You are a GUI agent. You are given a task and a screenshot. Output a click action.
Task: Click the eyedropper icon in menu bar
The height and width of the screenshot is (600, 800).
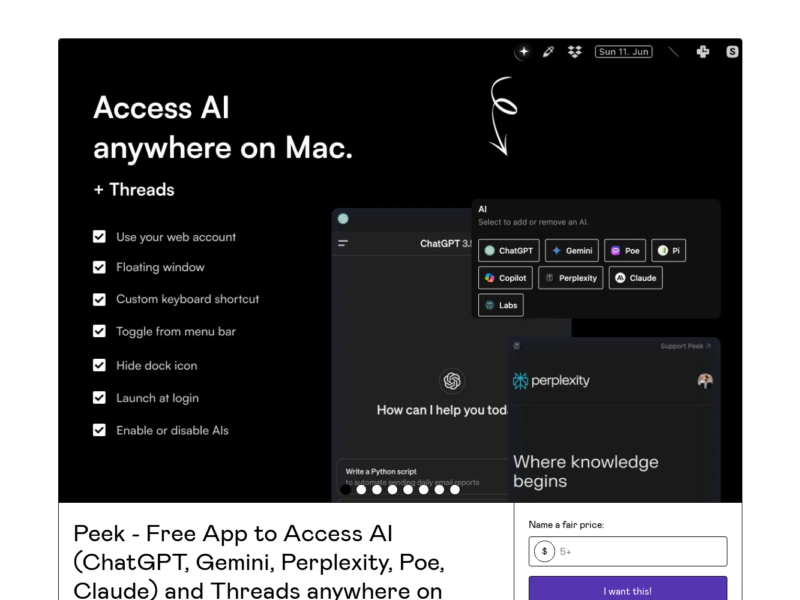[x=548, y=52]
